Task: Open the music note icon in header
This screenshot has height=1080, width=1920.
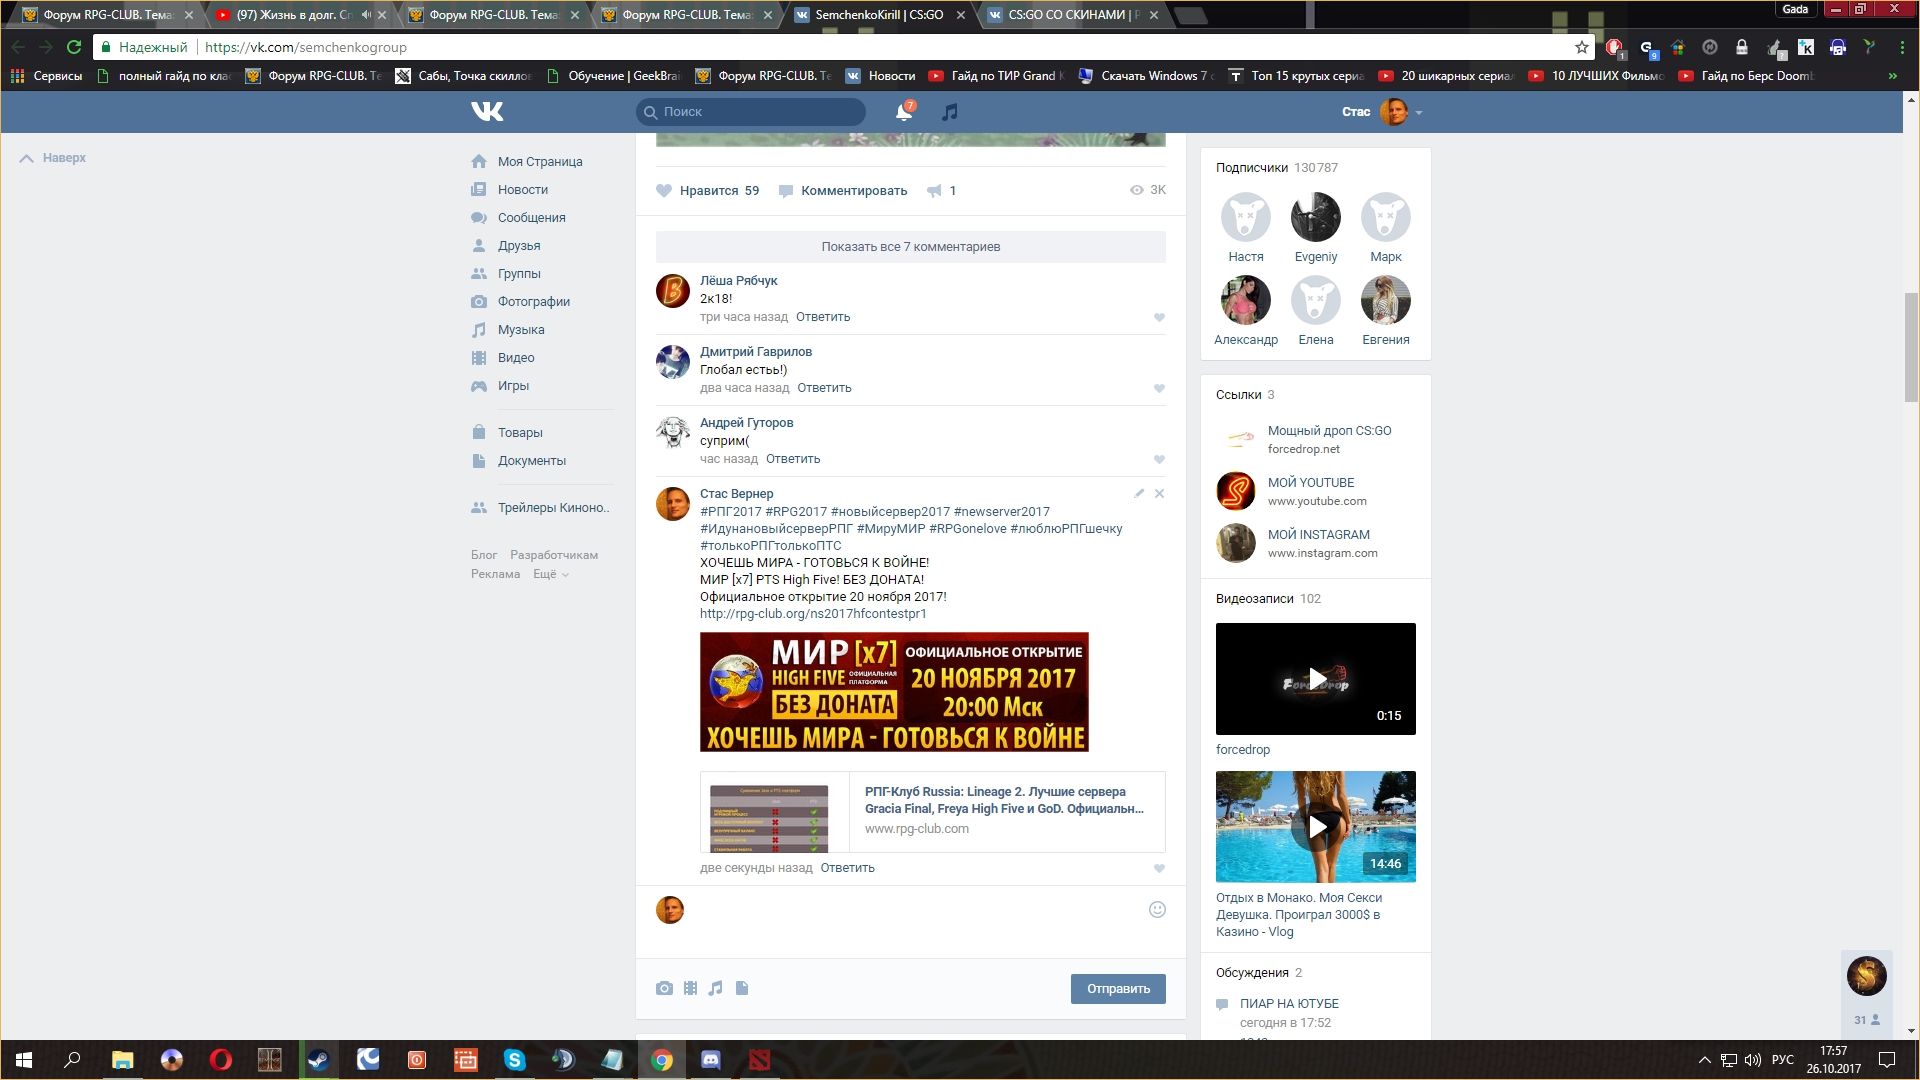Action: coord(950,112)
